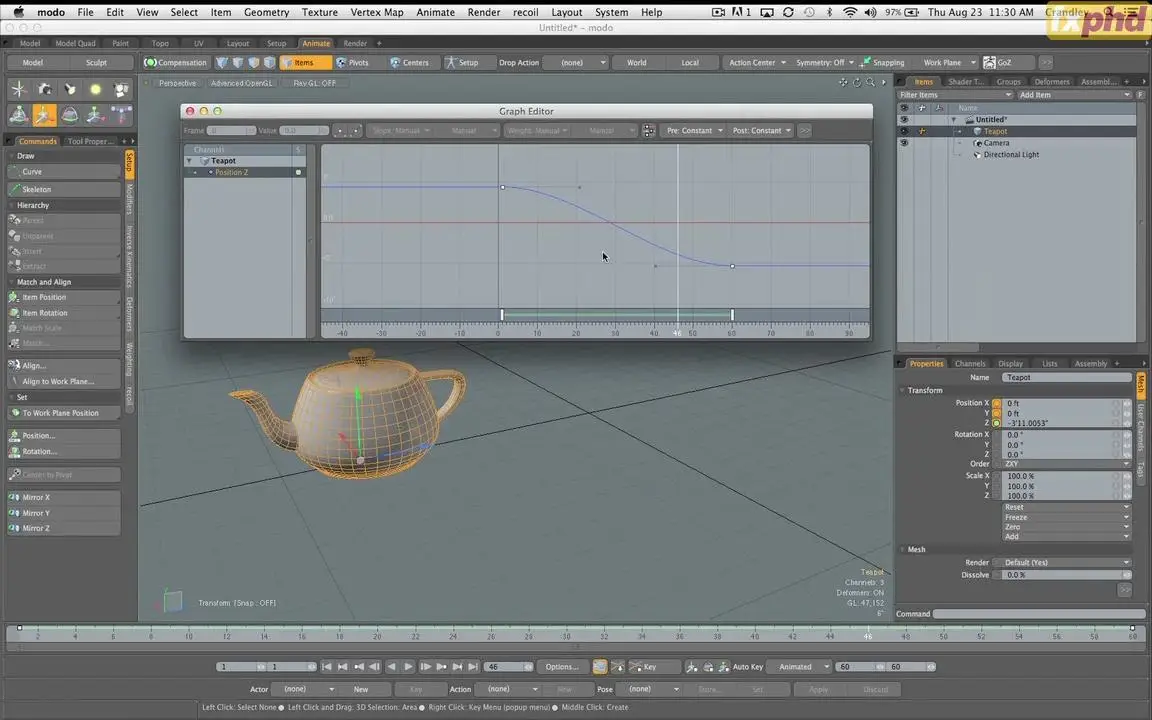The height and width of the screenshot is (720, 1152).
Task: Click the Compensation toolbar button
Action: click(176, 62)
